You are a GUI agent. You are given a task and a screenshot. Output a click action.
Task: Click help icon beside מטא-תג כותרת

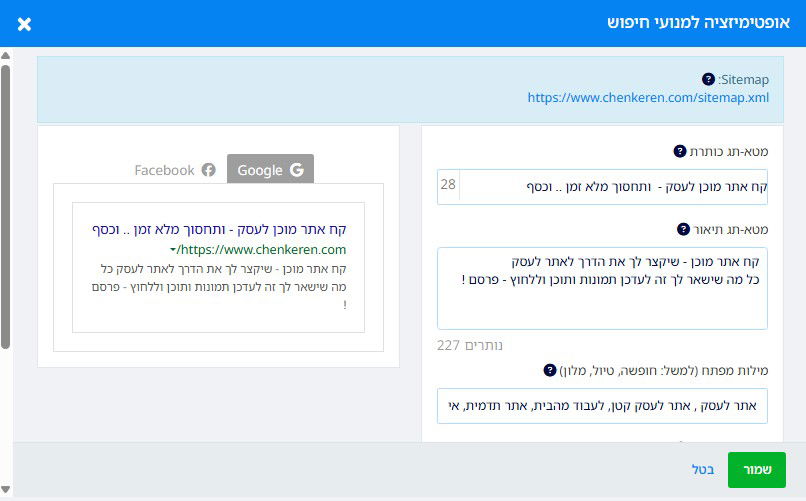680,151
